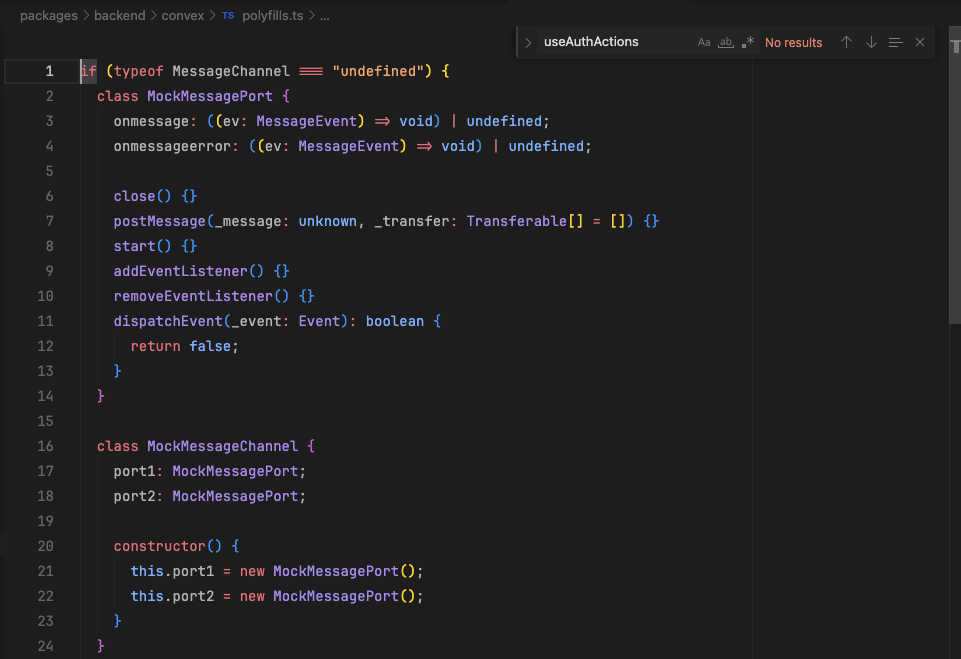Toggle Find in Selection icon
This screenshot has width=961, height=659.
[x=895, y=42]
